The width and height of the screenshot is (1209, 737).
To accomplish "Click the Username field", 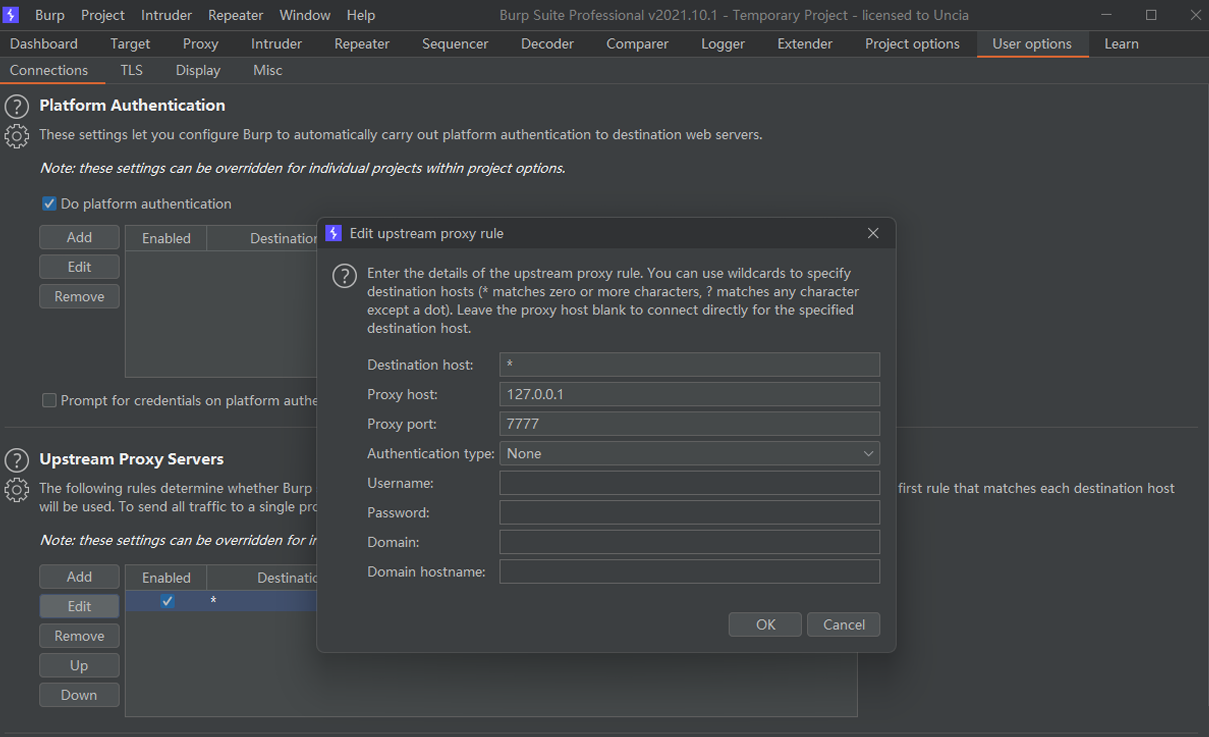I will [689, 483].
